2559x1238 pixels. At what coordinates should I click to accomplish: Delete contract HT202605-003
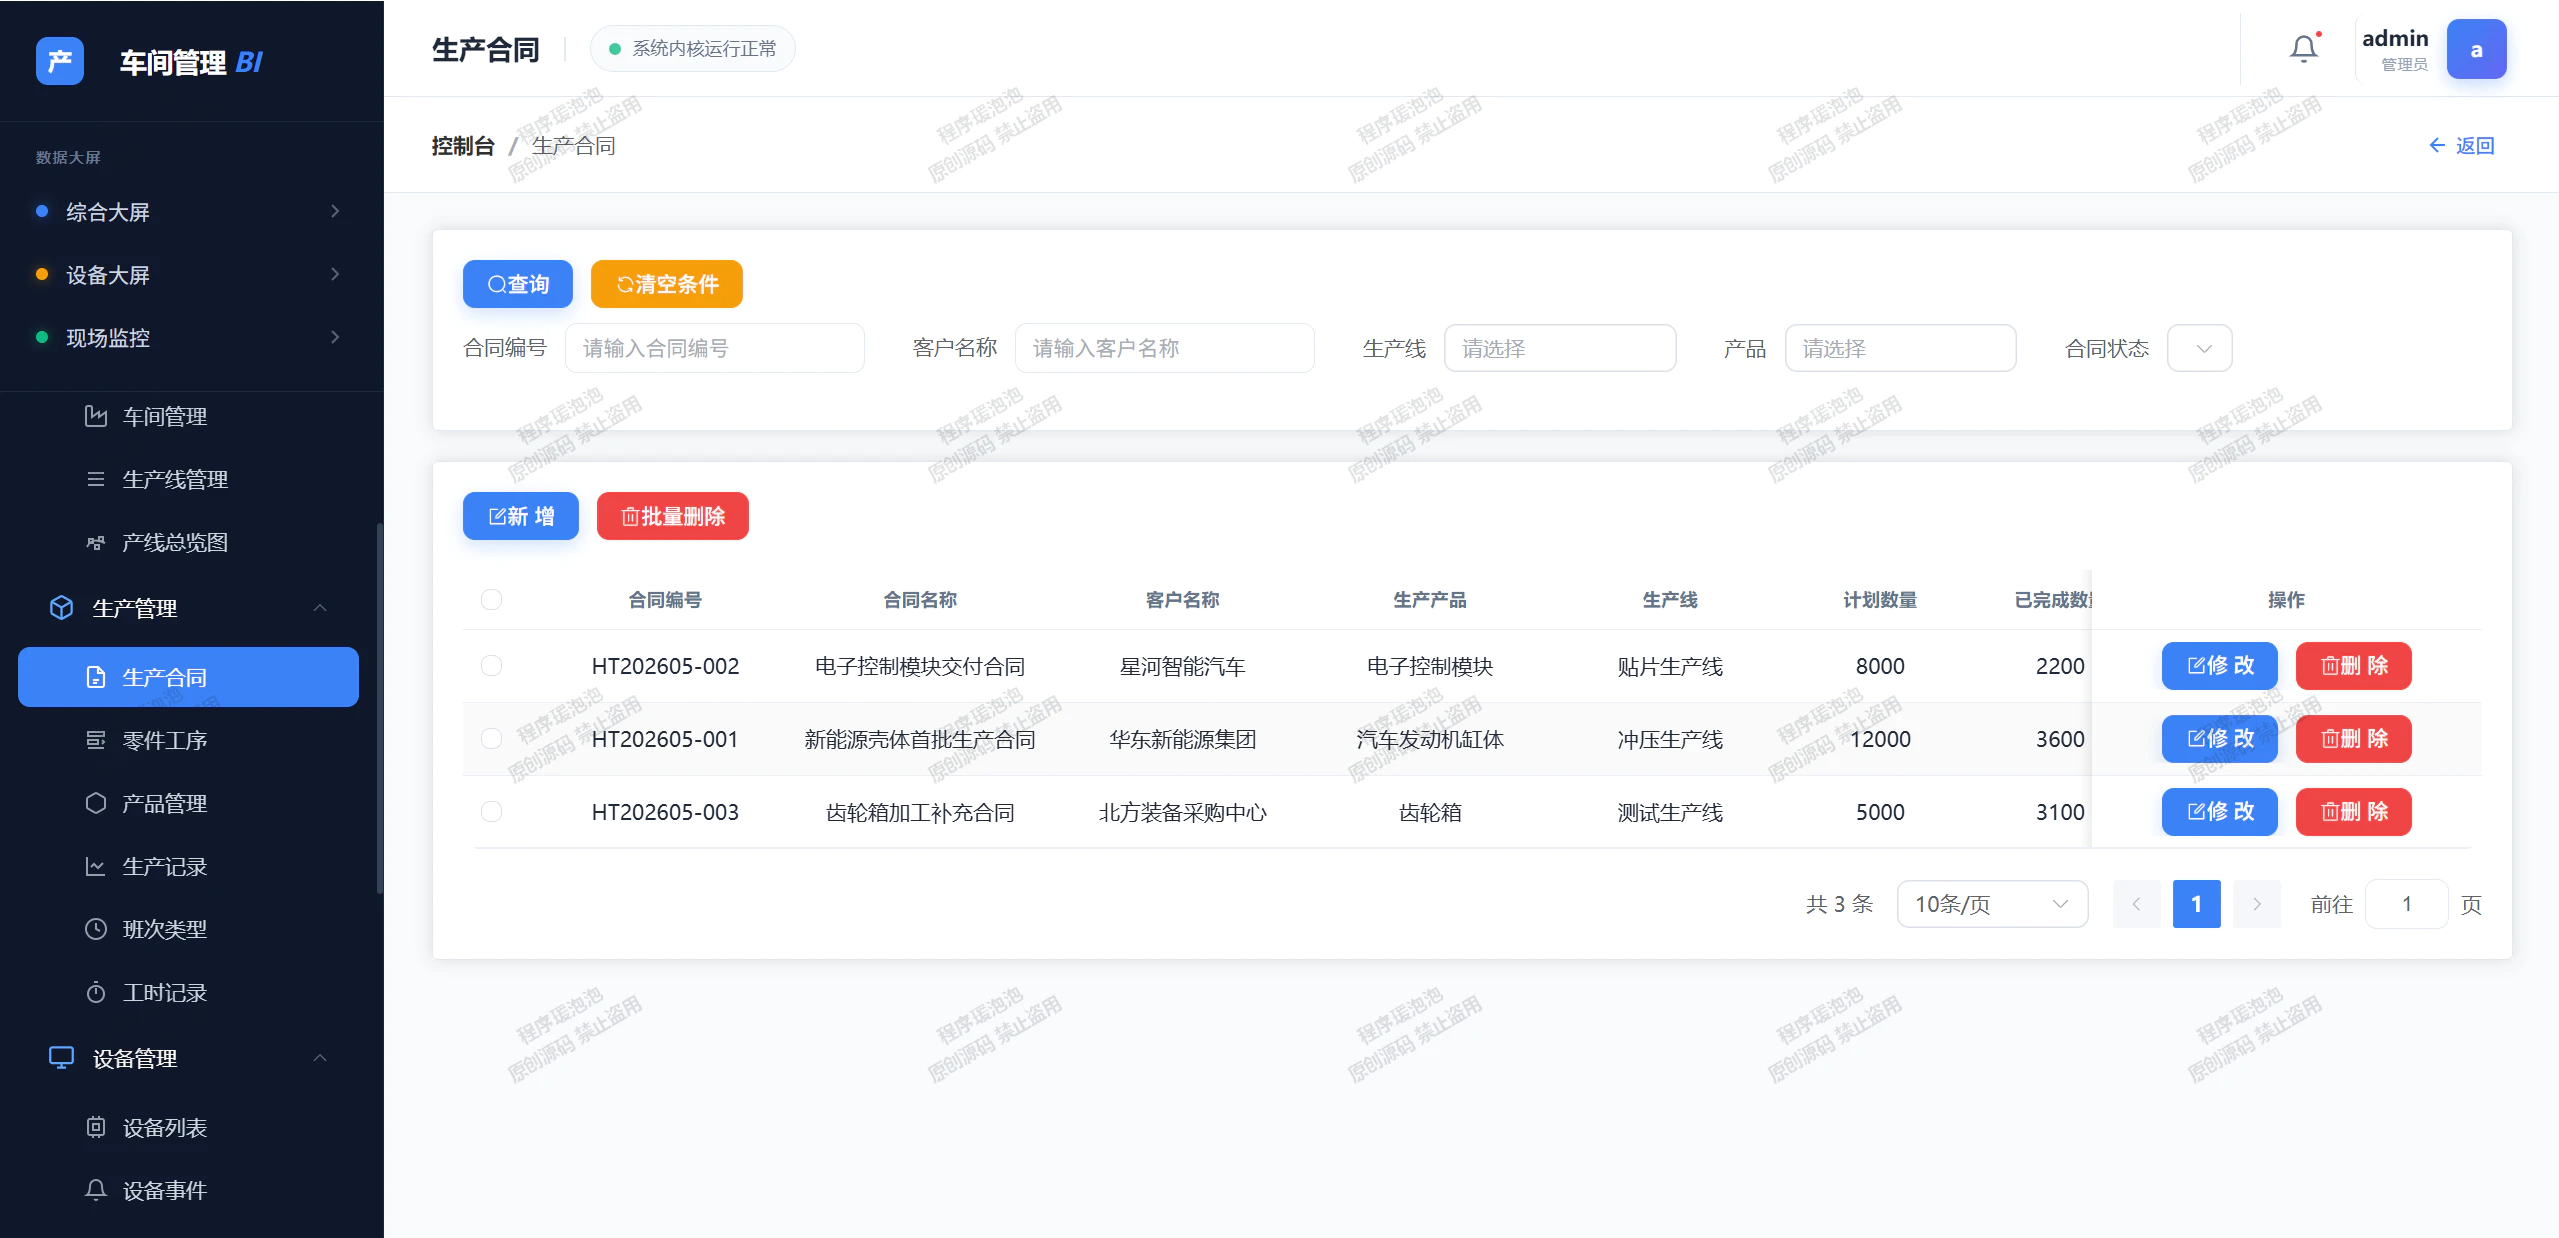(x=2354, y=812)
